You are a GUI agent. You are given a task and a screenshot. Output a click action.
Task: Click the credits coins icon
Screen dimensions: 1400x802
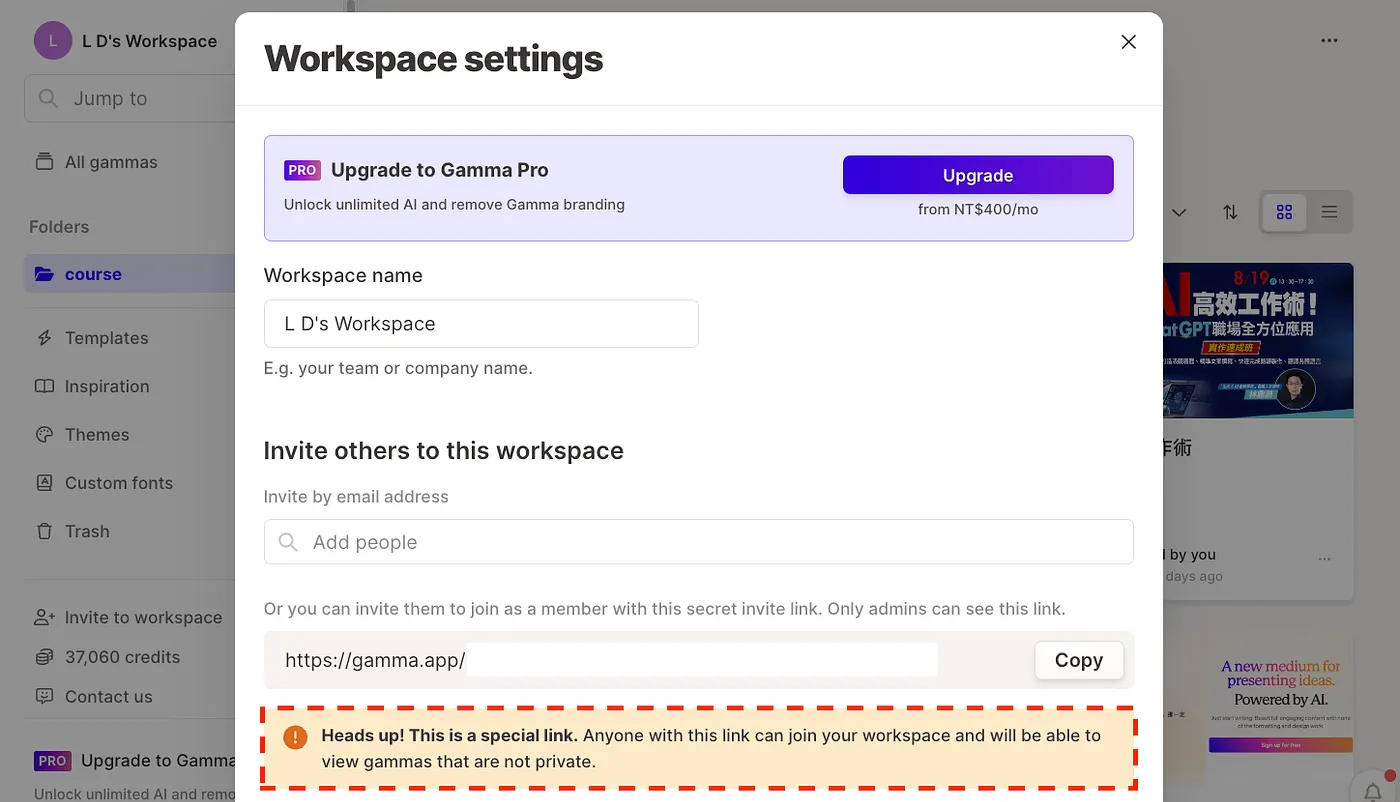44,657
